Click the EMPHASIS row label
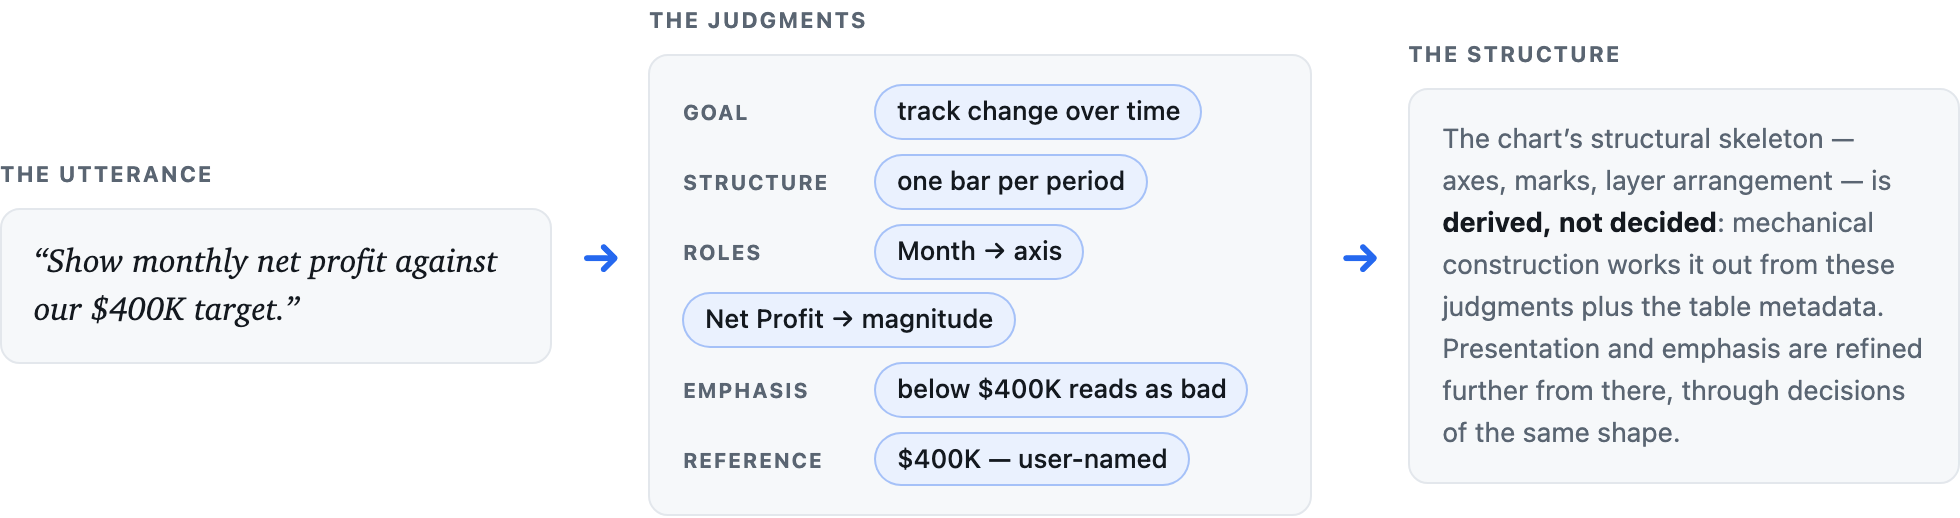Screen dimensions: 1960x518 (x=745, y=391)
